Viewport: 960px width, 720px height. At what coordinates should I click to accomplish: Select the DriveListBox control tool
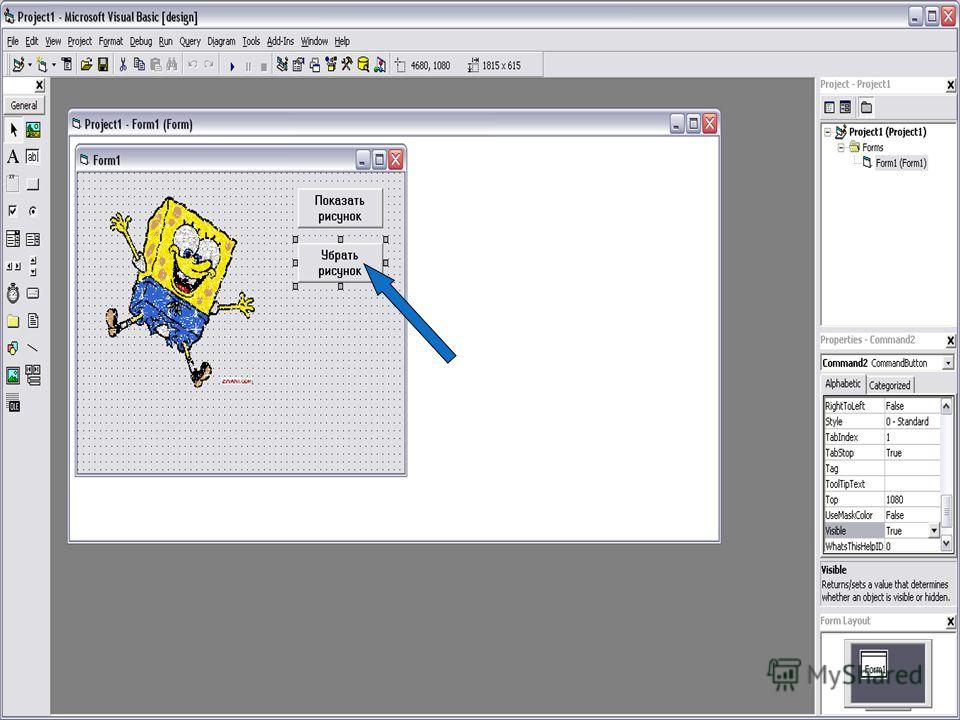tap(33, 294)
